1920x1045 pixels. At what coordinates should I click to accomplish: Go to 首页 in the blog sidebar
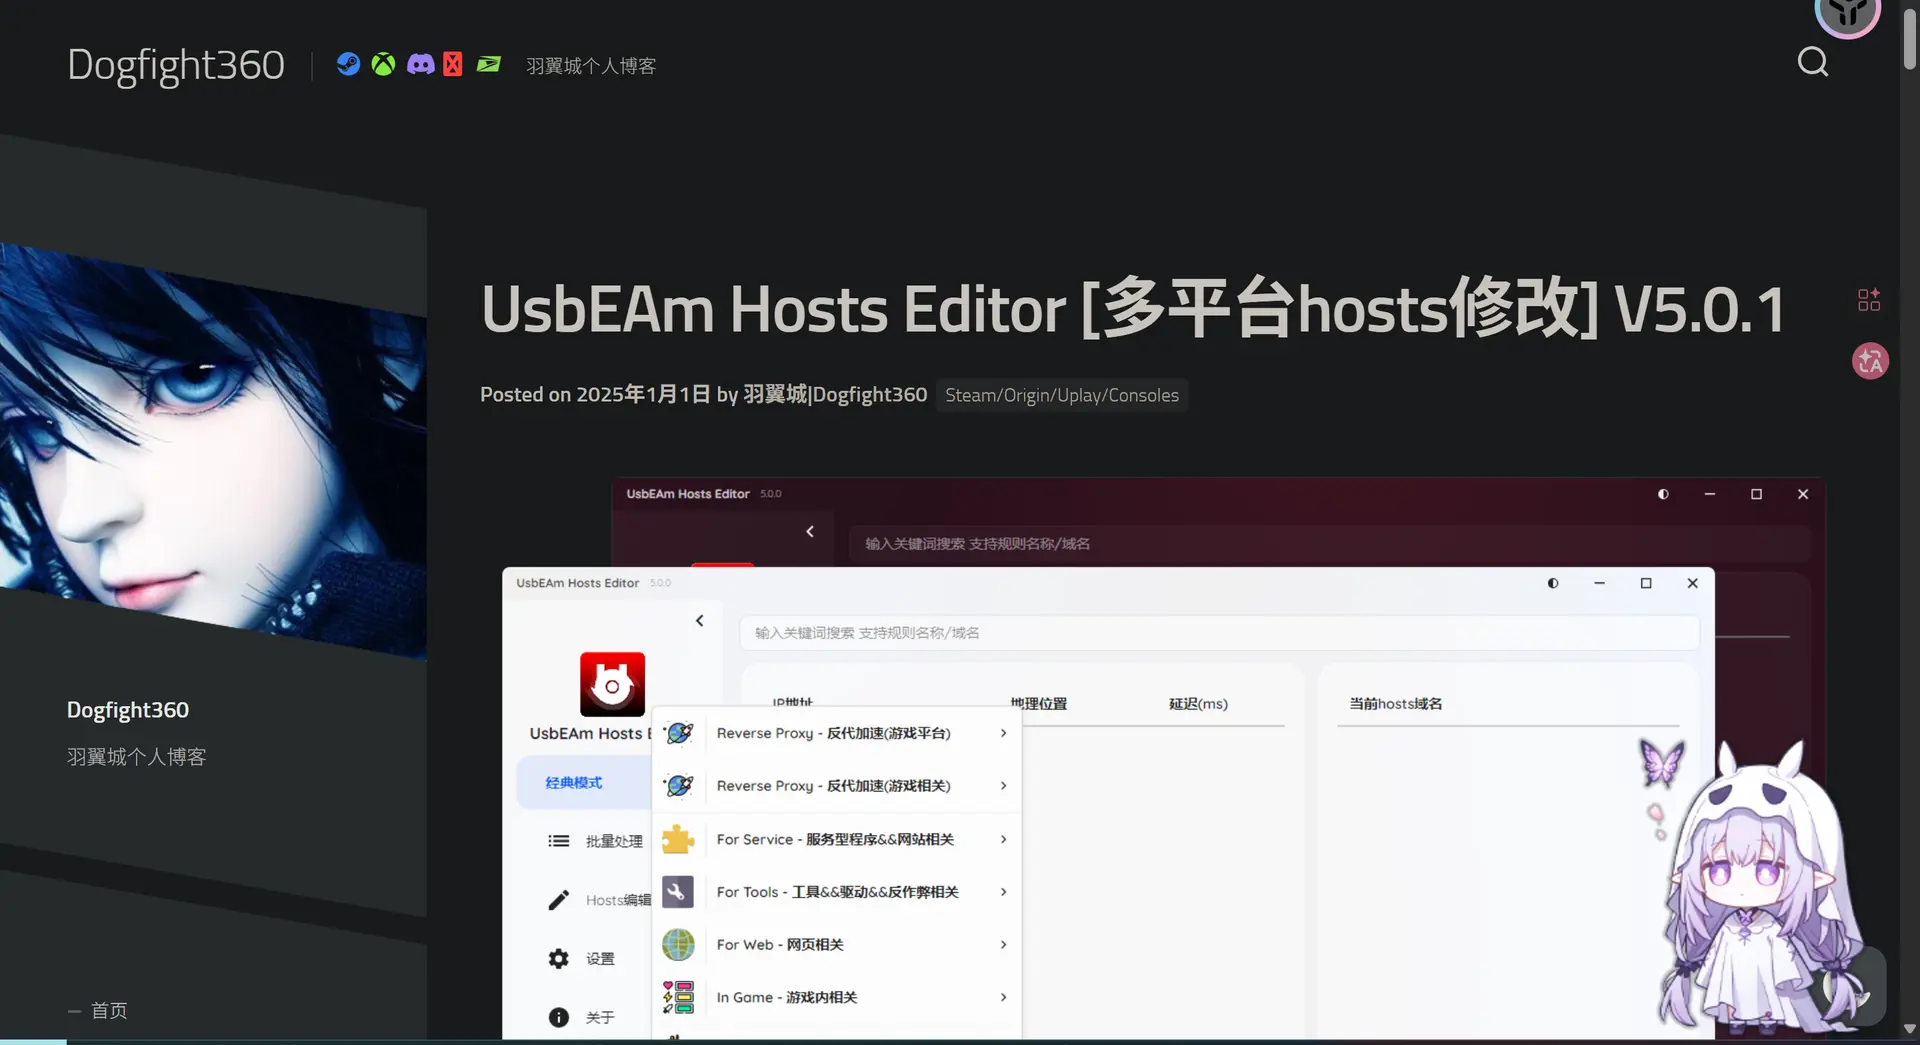(x=109, y=1011)
